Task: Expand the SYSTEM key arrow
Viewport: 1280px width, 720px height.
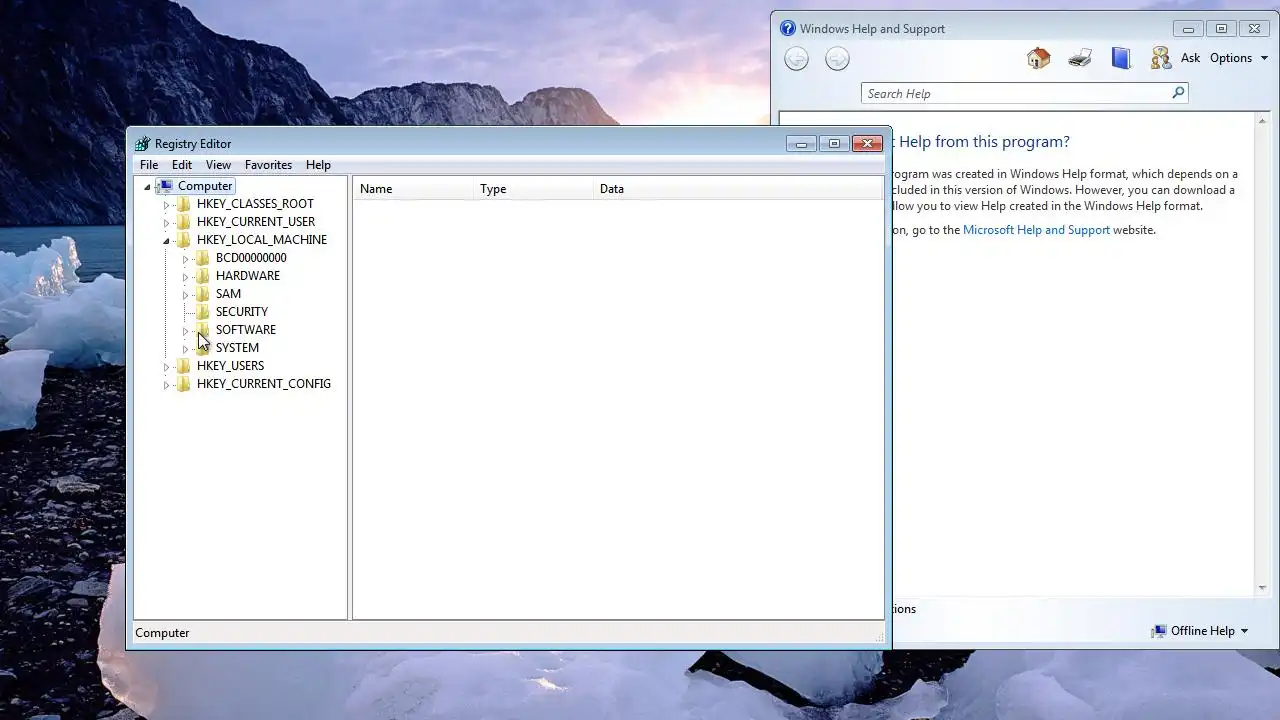Action: [x=185, y=349]
